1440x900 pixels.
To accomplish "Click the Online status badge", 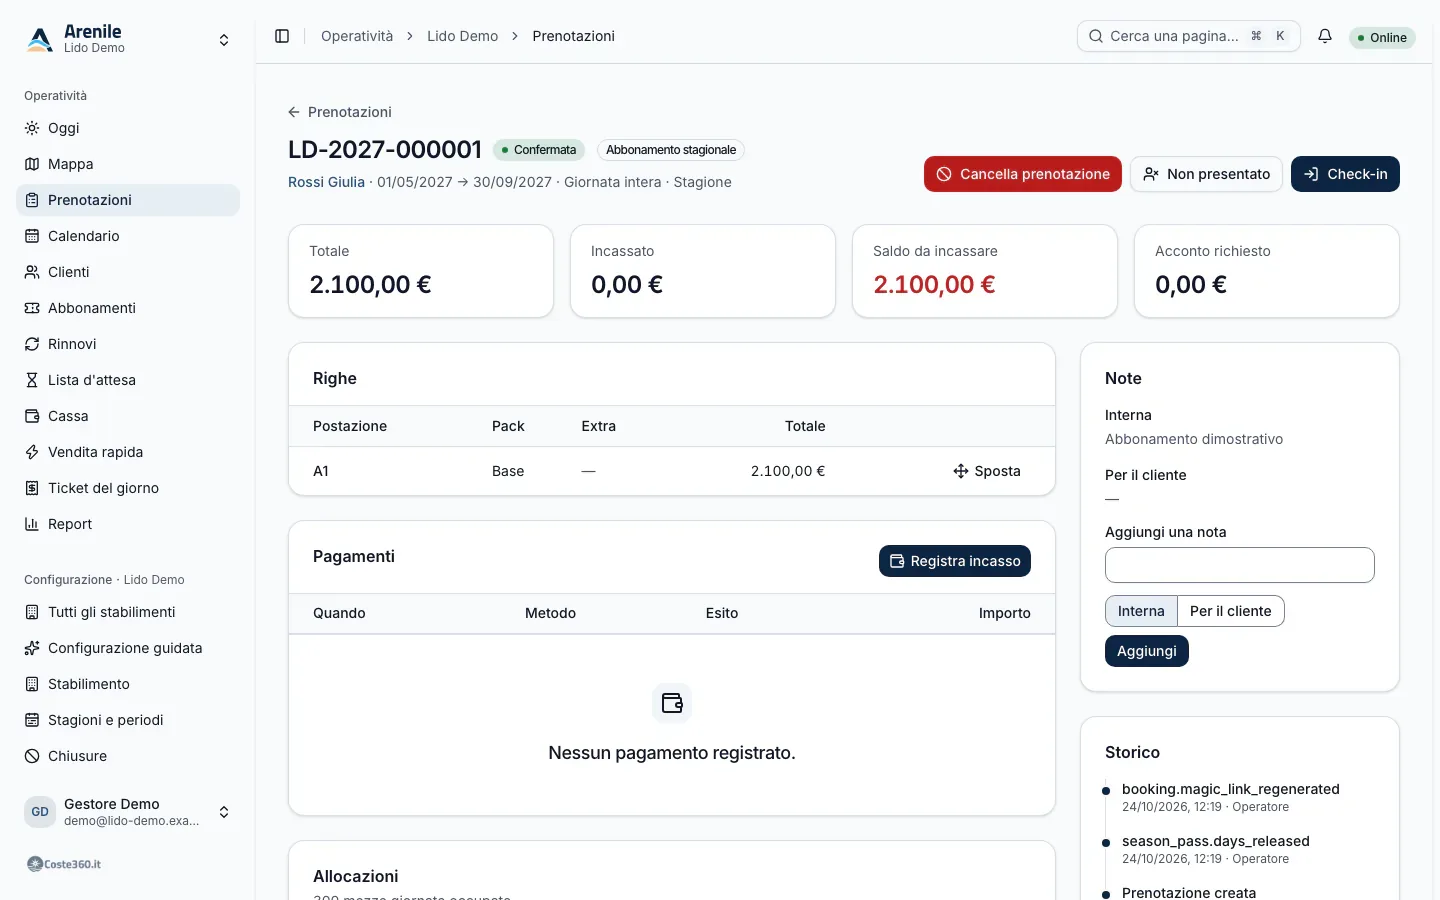I will [1382, 37].
